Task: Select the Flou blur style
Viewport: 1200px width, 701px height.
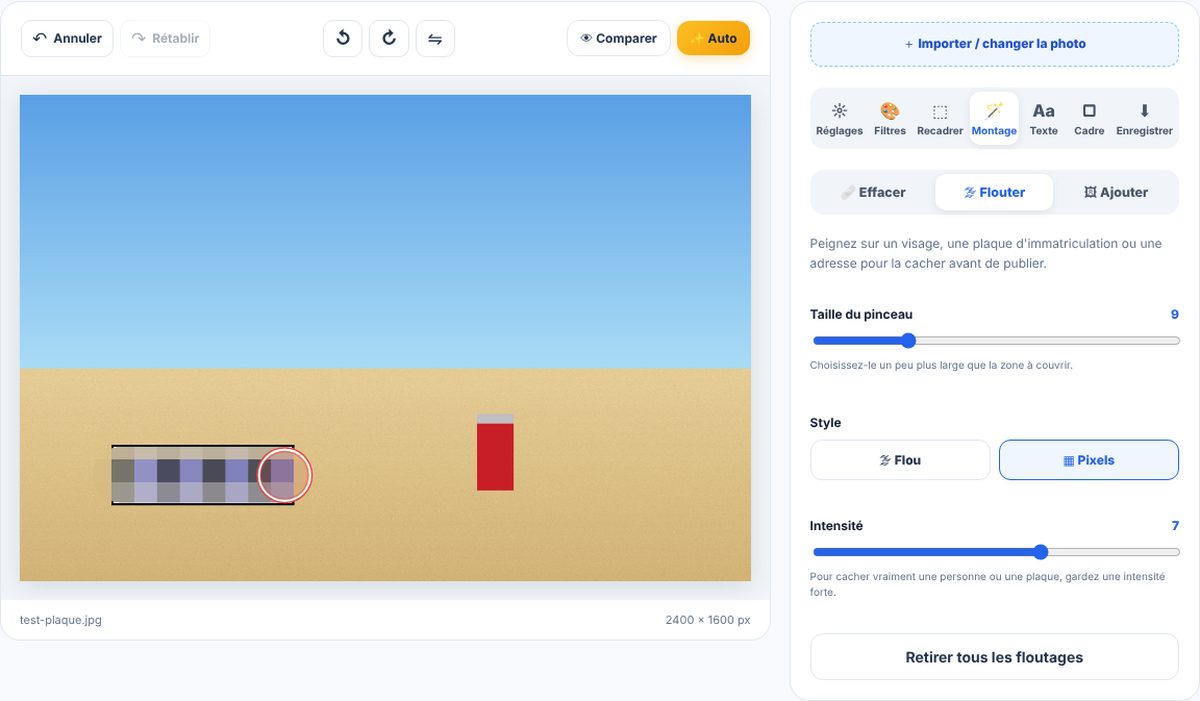Action: coord(900,460)
